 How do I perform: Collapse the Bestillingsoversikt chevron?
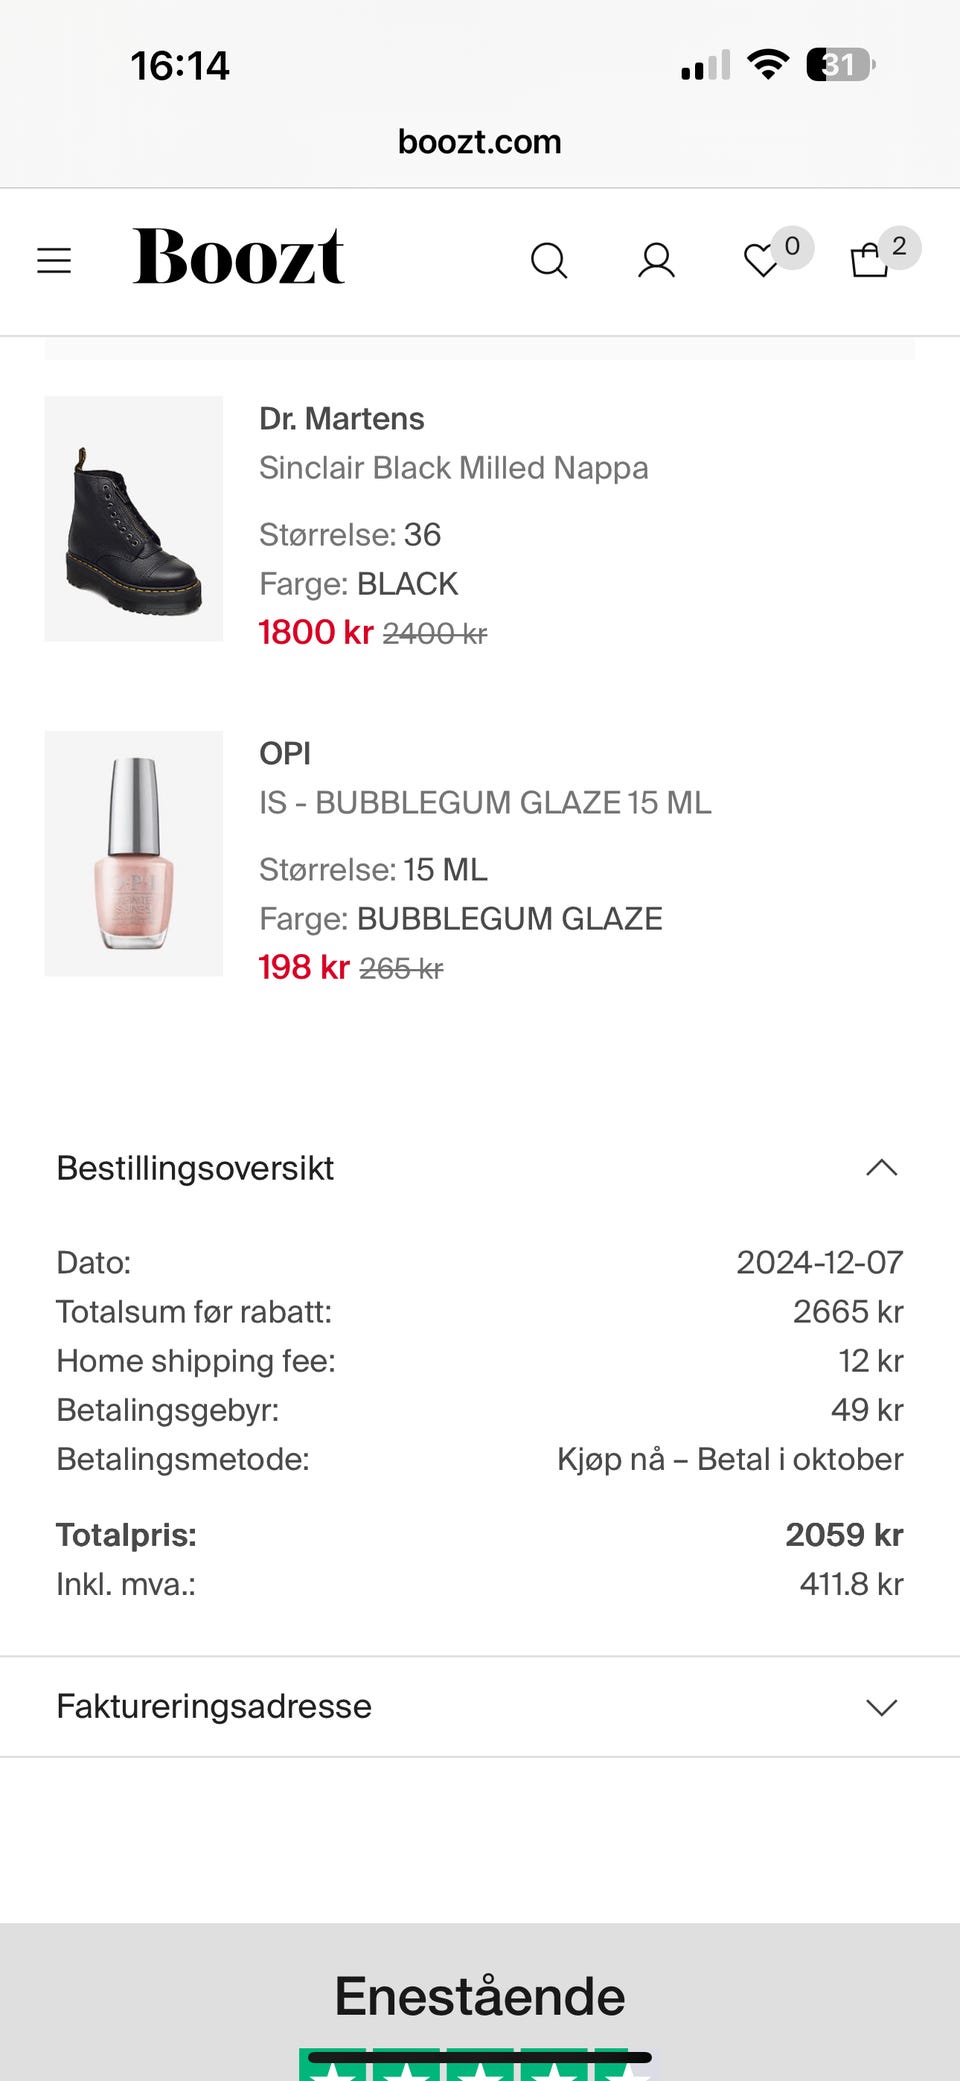(x=881, y=1168)
